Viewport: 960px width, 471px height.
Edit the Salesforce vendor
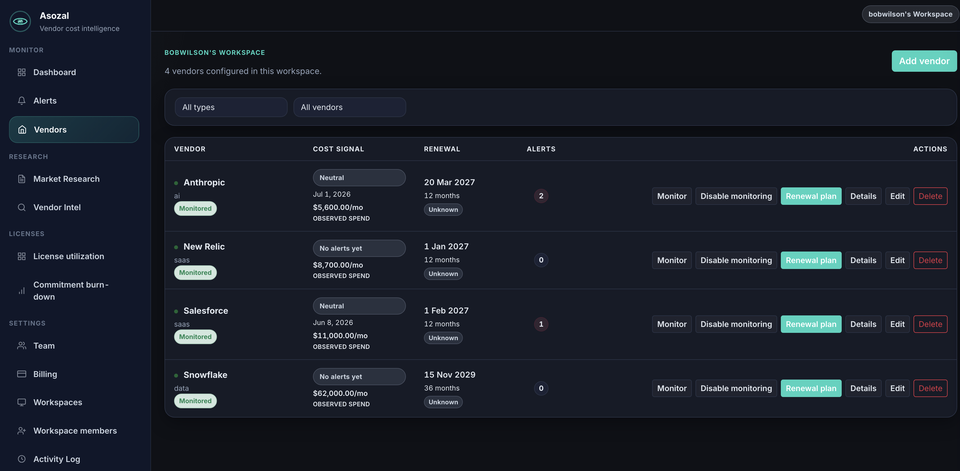pos(898,324)
